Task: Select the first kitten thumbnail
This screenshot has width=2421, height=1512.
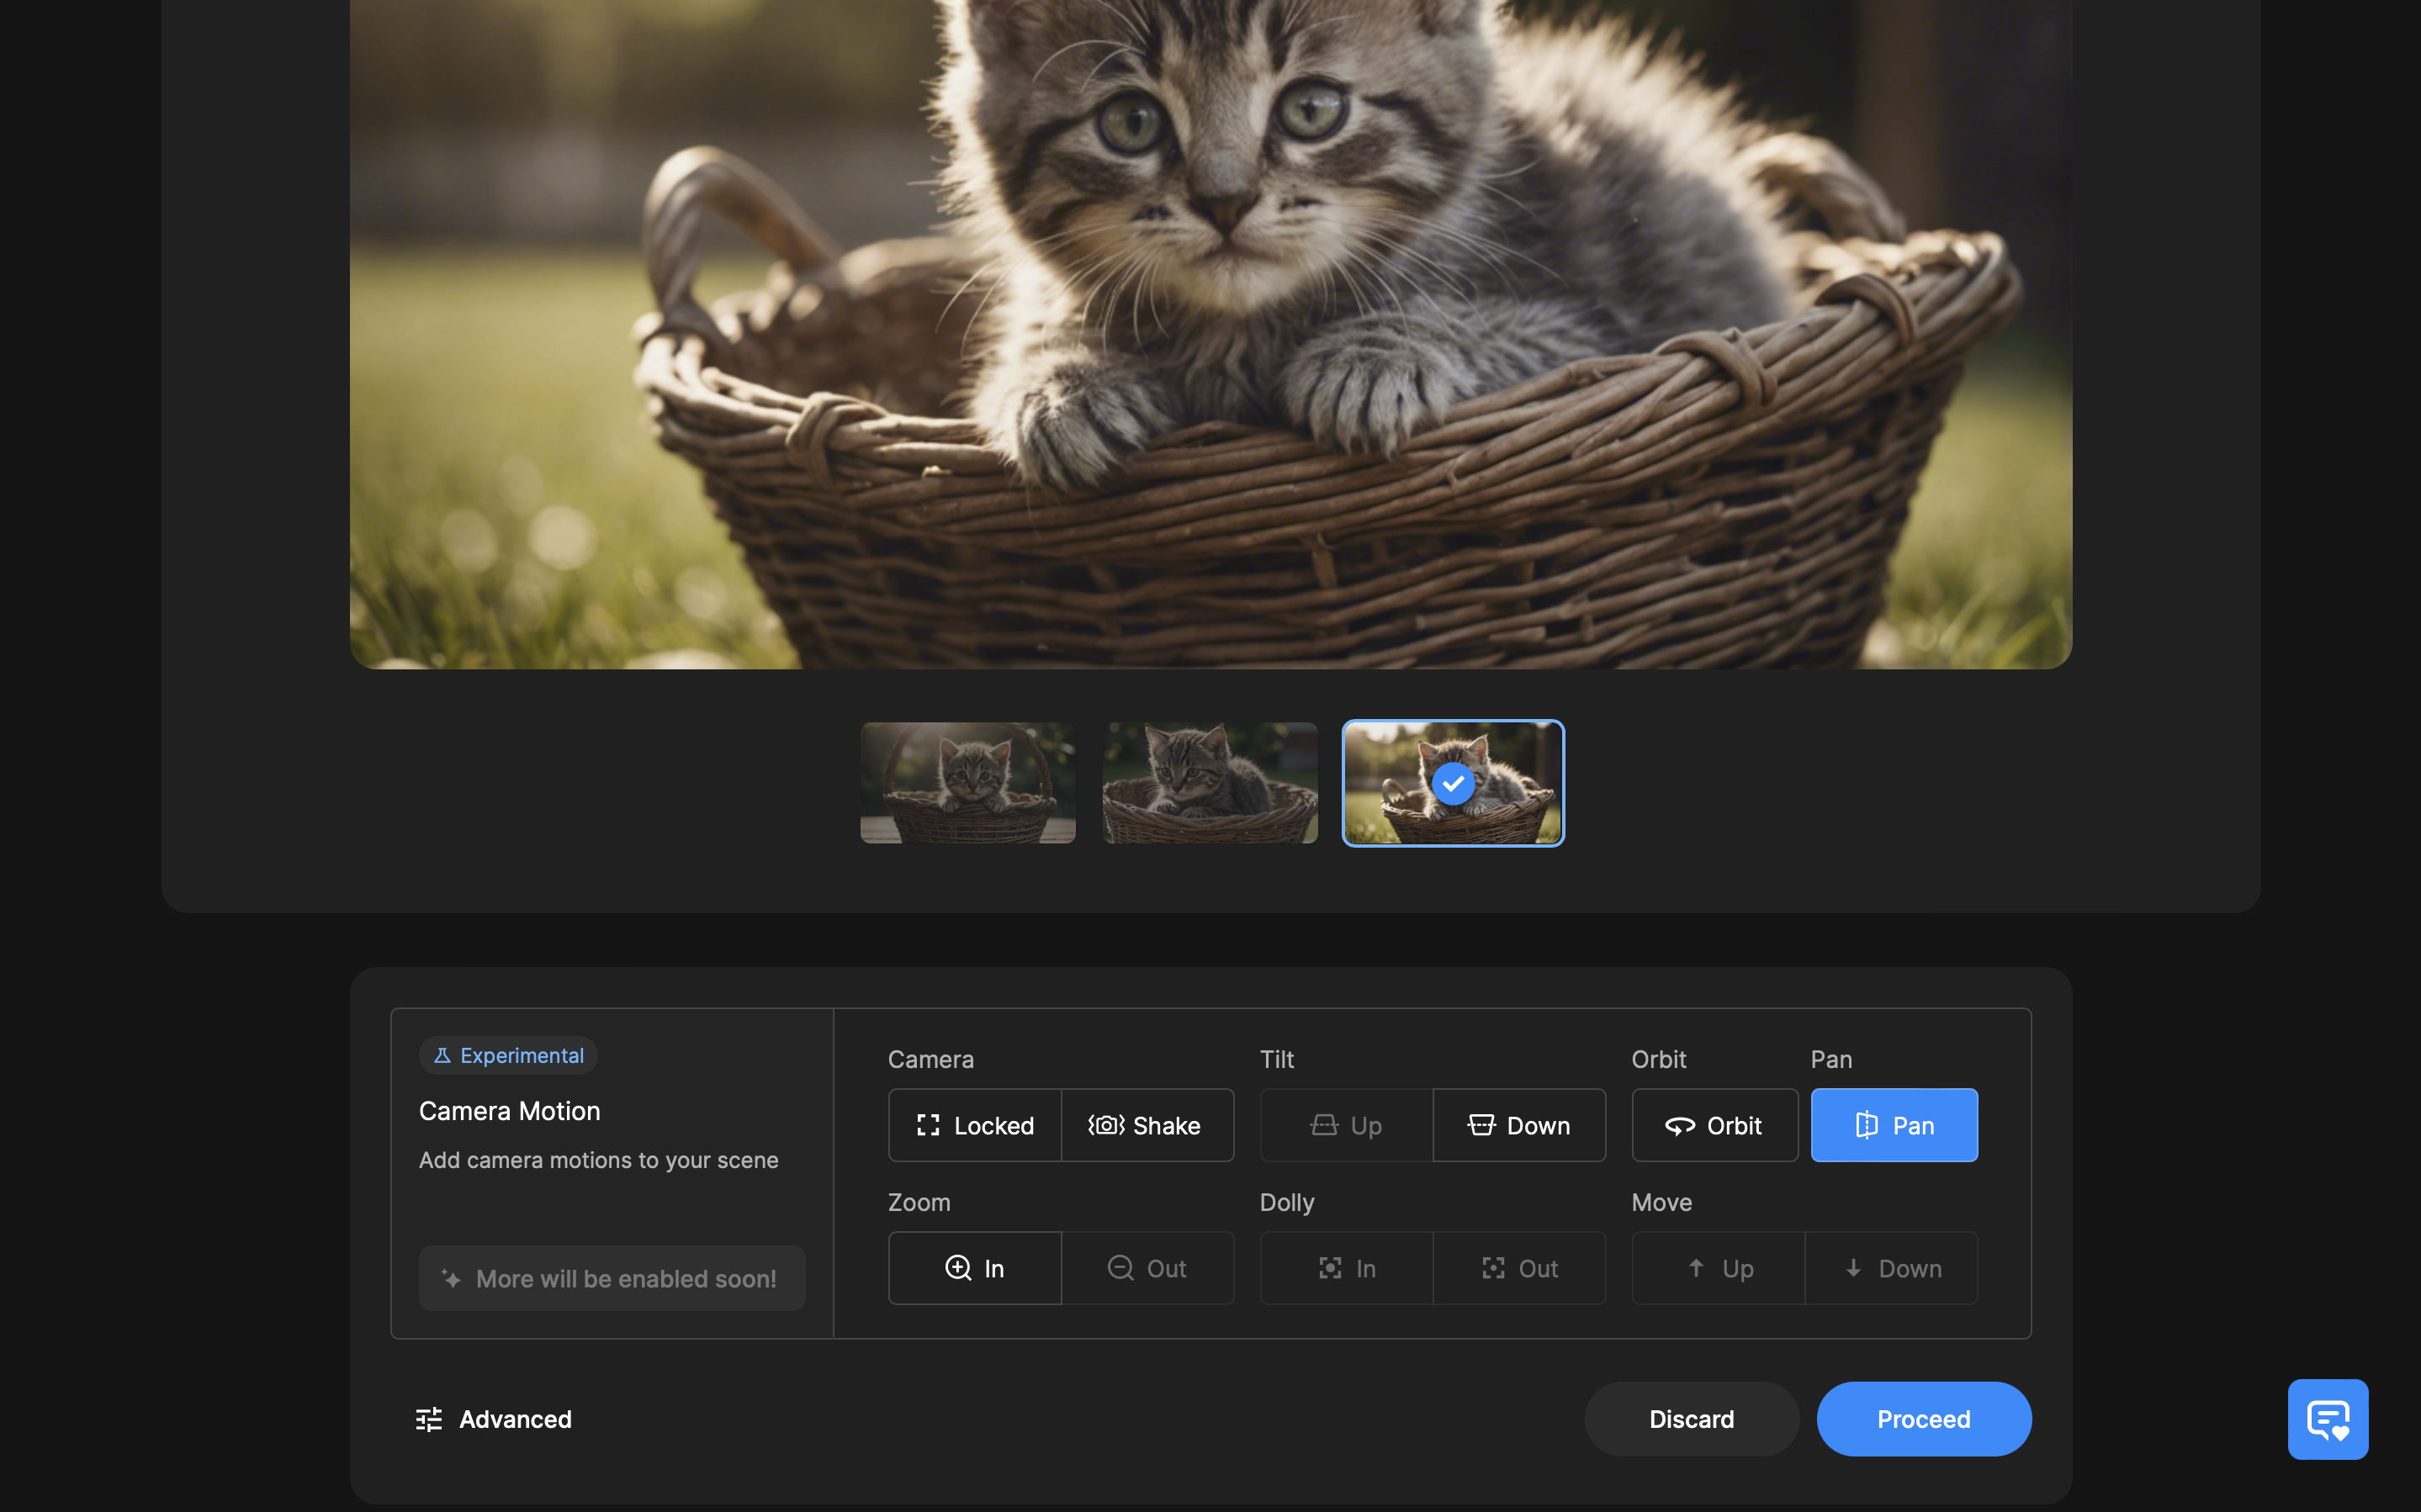Action: coord(967,783)
